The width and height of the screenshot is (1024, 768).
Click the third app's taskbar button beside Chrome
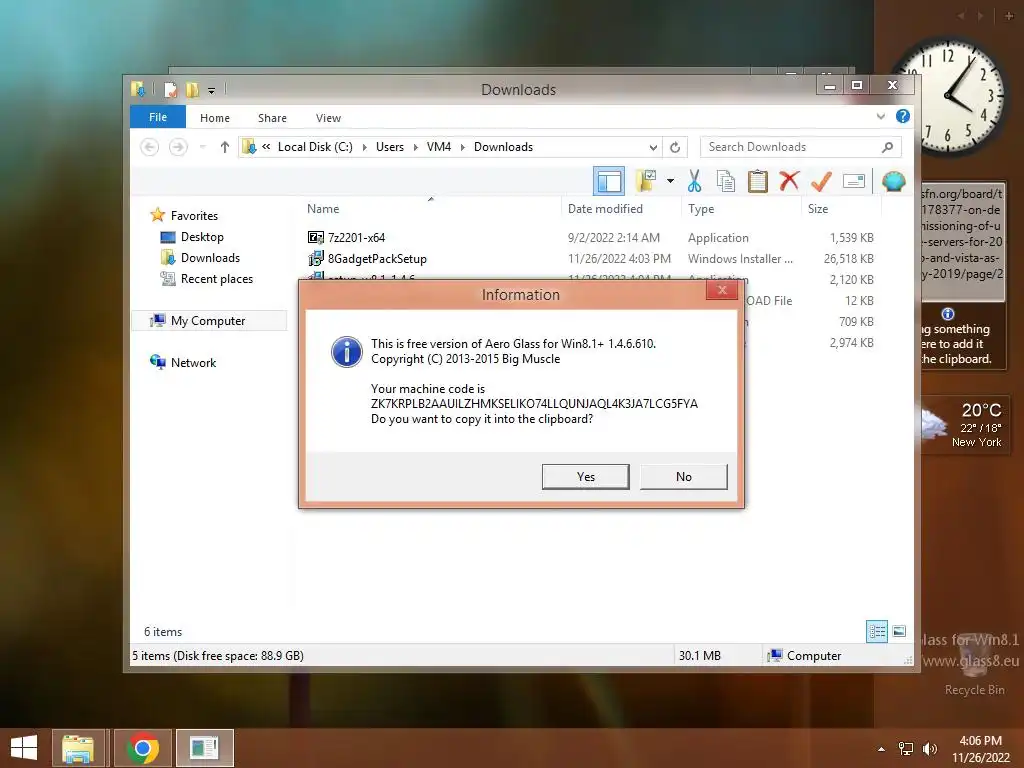204,748
